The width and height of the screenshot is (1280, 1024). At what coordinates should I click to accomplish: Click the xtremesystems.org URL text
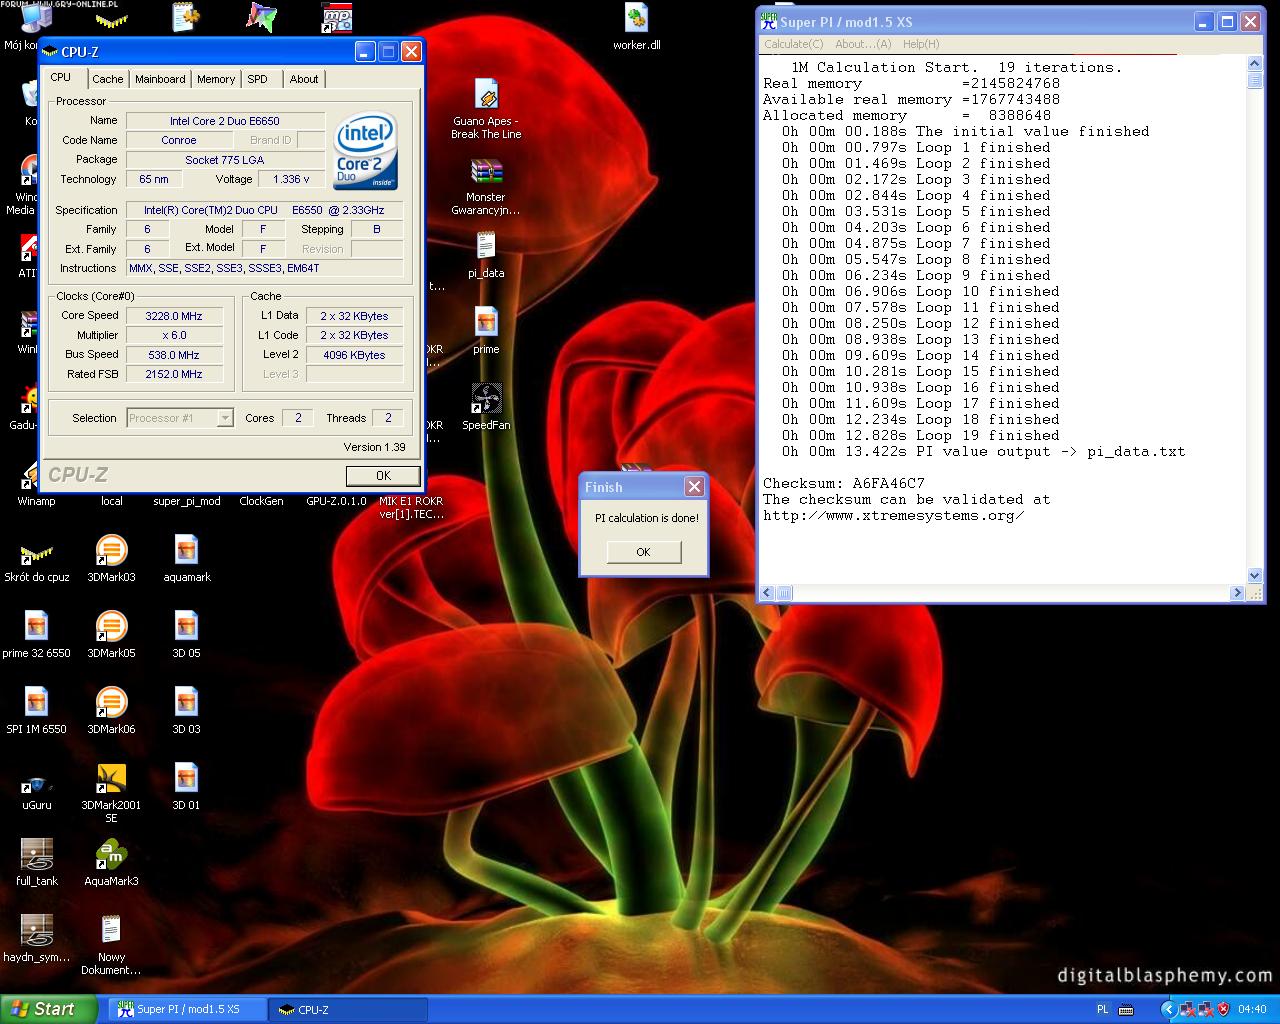pyautogui.click(x=893, y=515)
